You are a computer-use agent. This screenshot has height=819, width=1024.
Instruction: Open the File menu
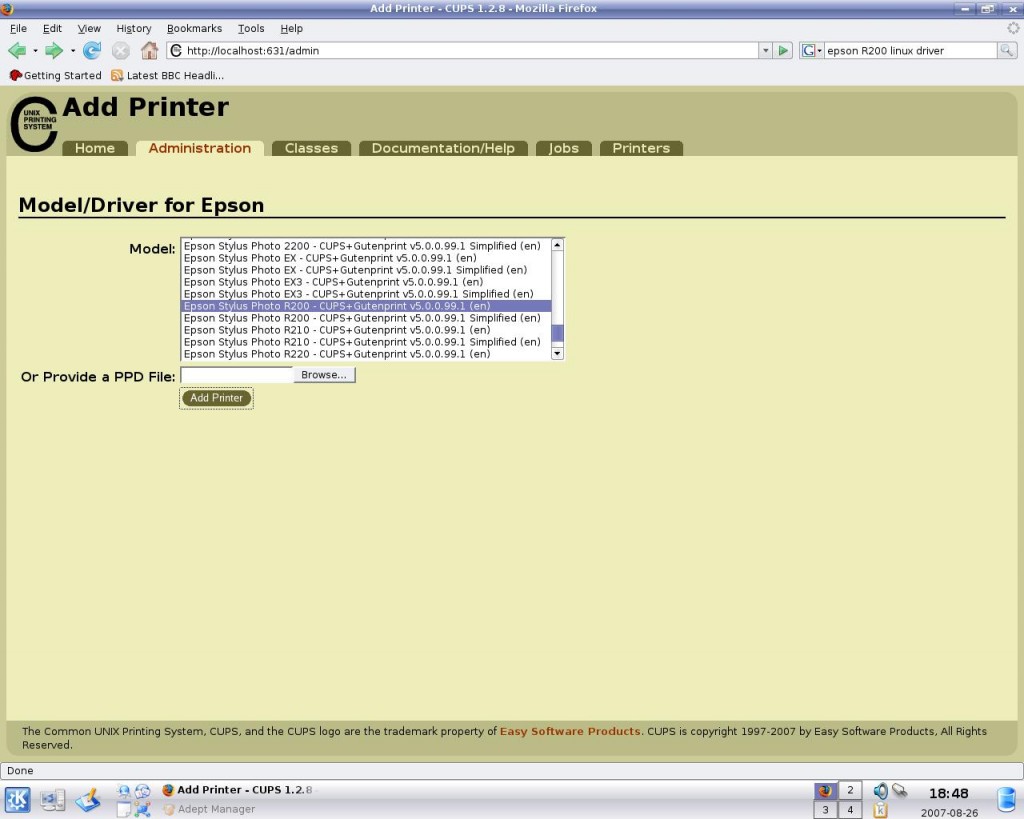pyautogui.click(x=18, y=28)
